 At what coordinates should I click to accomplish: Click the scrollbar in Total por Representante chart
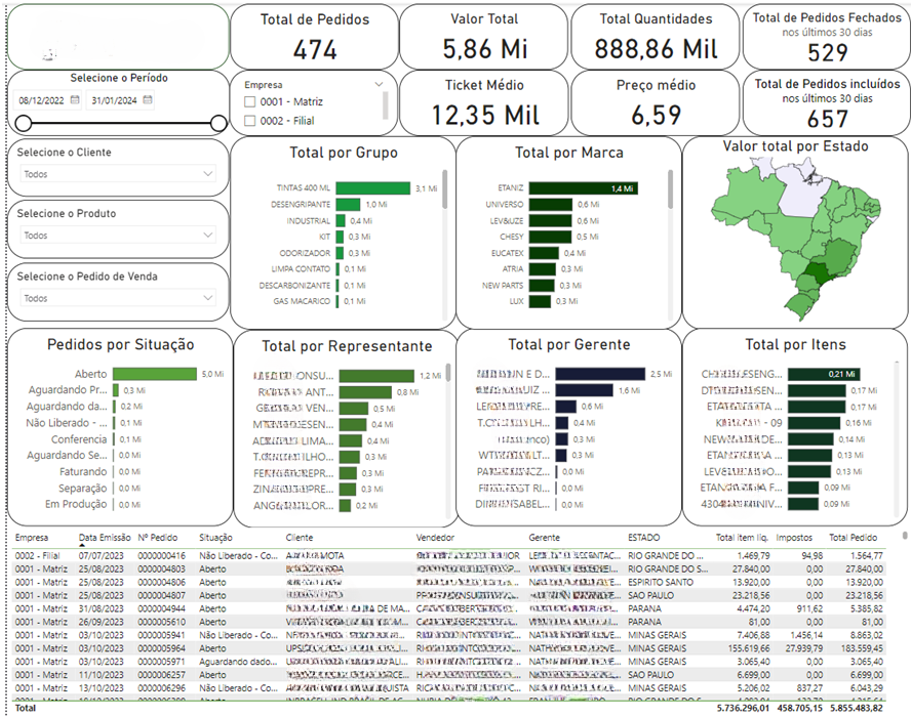[x=448, y=373]
